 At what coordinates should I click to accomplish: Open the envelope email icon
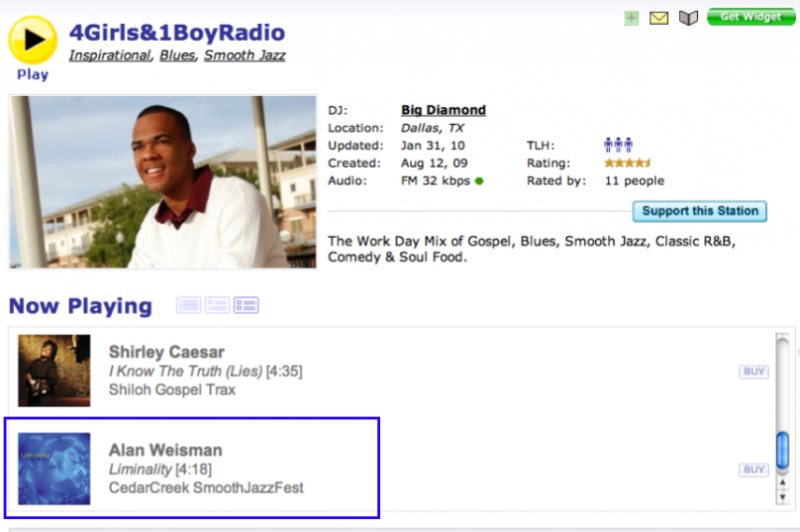click(659, 18)
